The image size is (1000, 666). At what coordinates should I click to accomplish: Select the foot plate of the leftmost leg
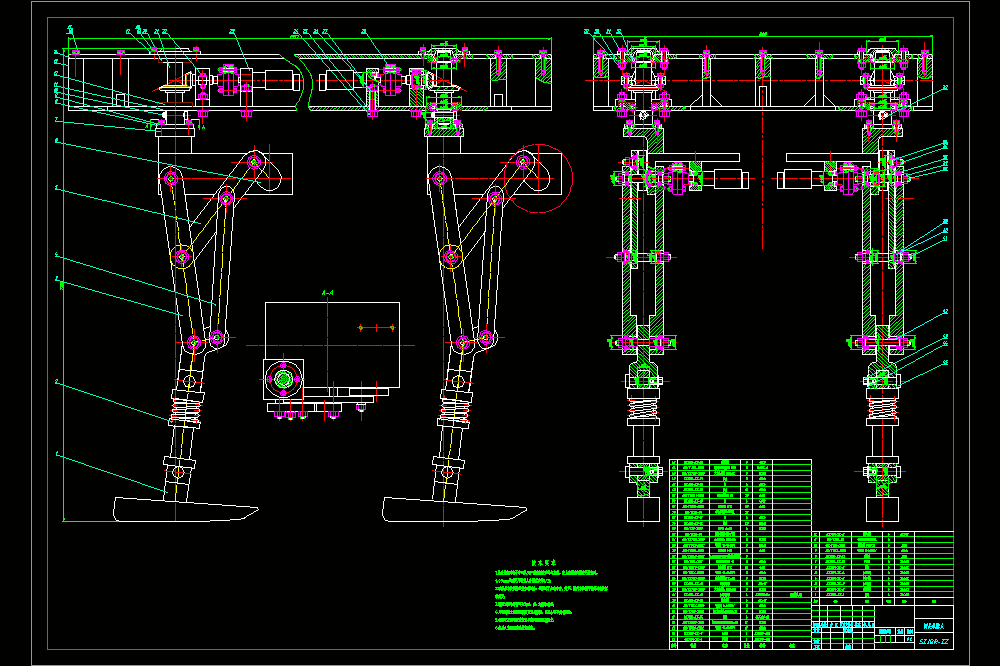185,510
